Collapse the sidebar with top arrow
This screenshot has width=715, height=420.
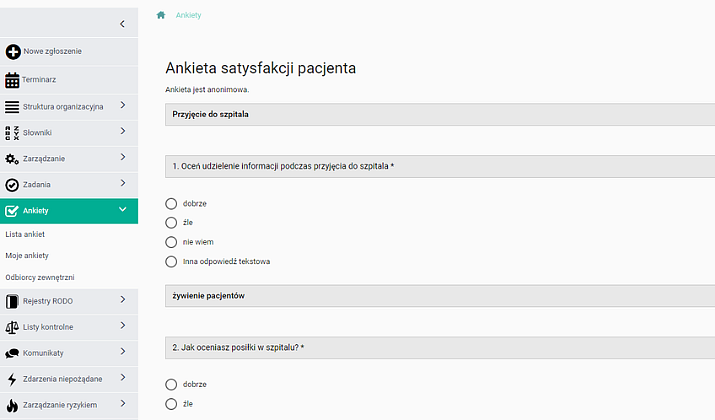(x=122, y=23)
